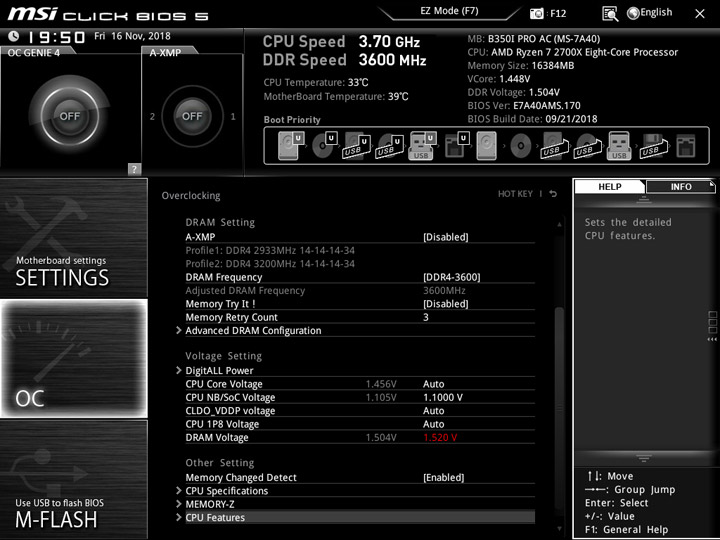Screen dimensions: 720x540
Task: Expand DigitALL Power submenu
Action: 219,371
